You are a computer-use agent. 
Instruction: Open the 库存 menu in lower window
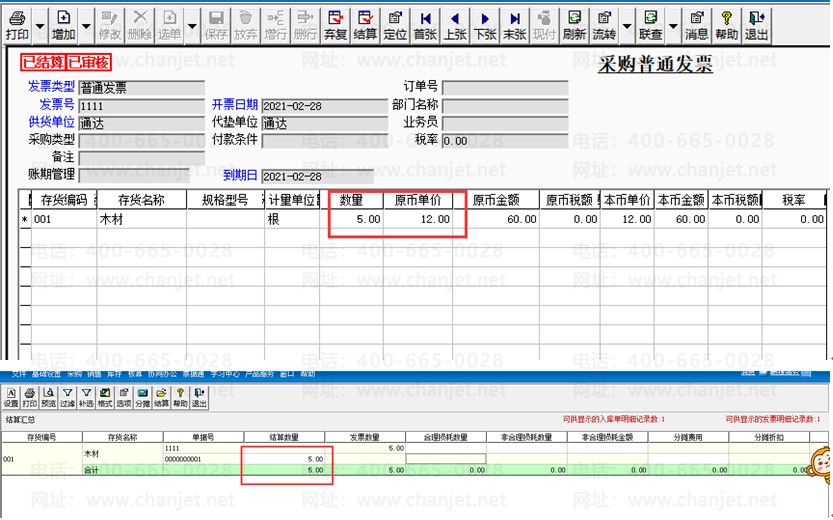[114, 374]
